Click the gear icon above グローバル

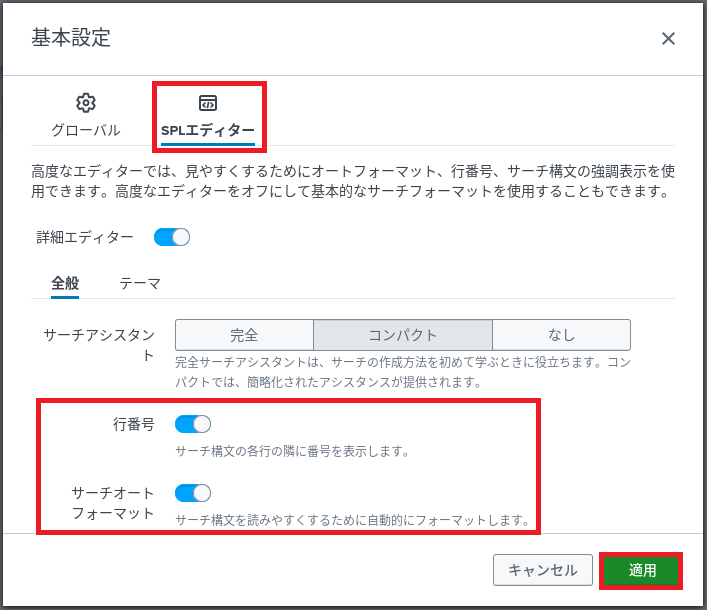[x=86, y=103]
